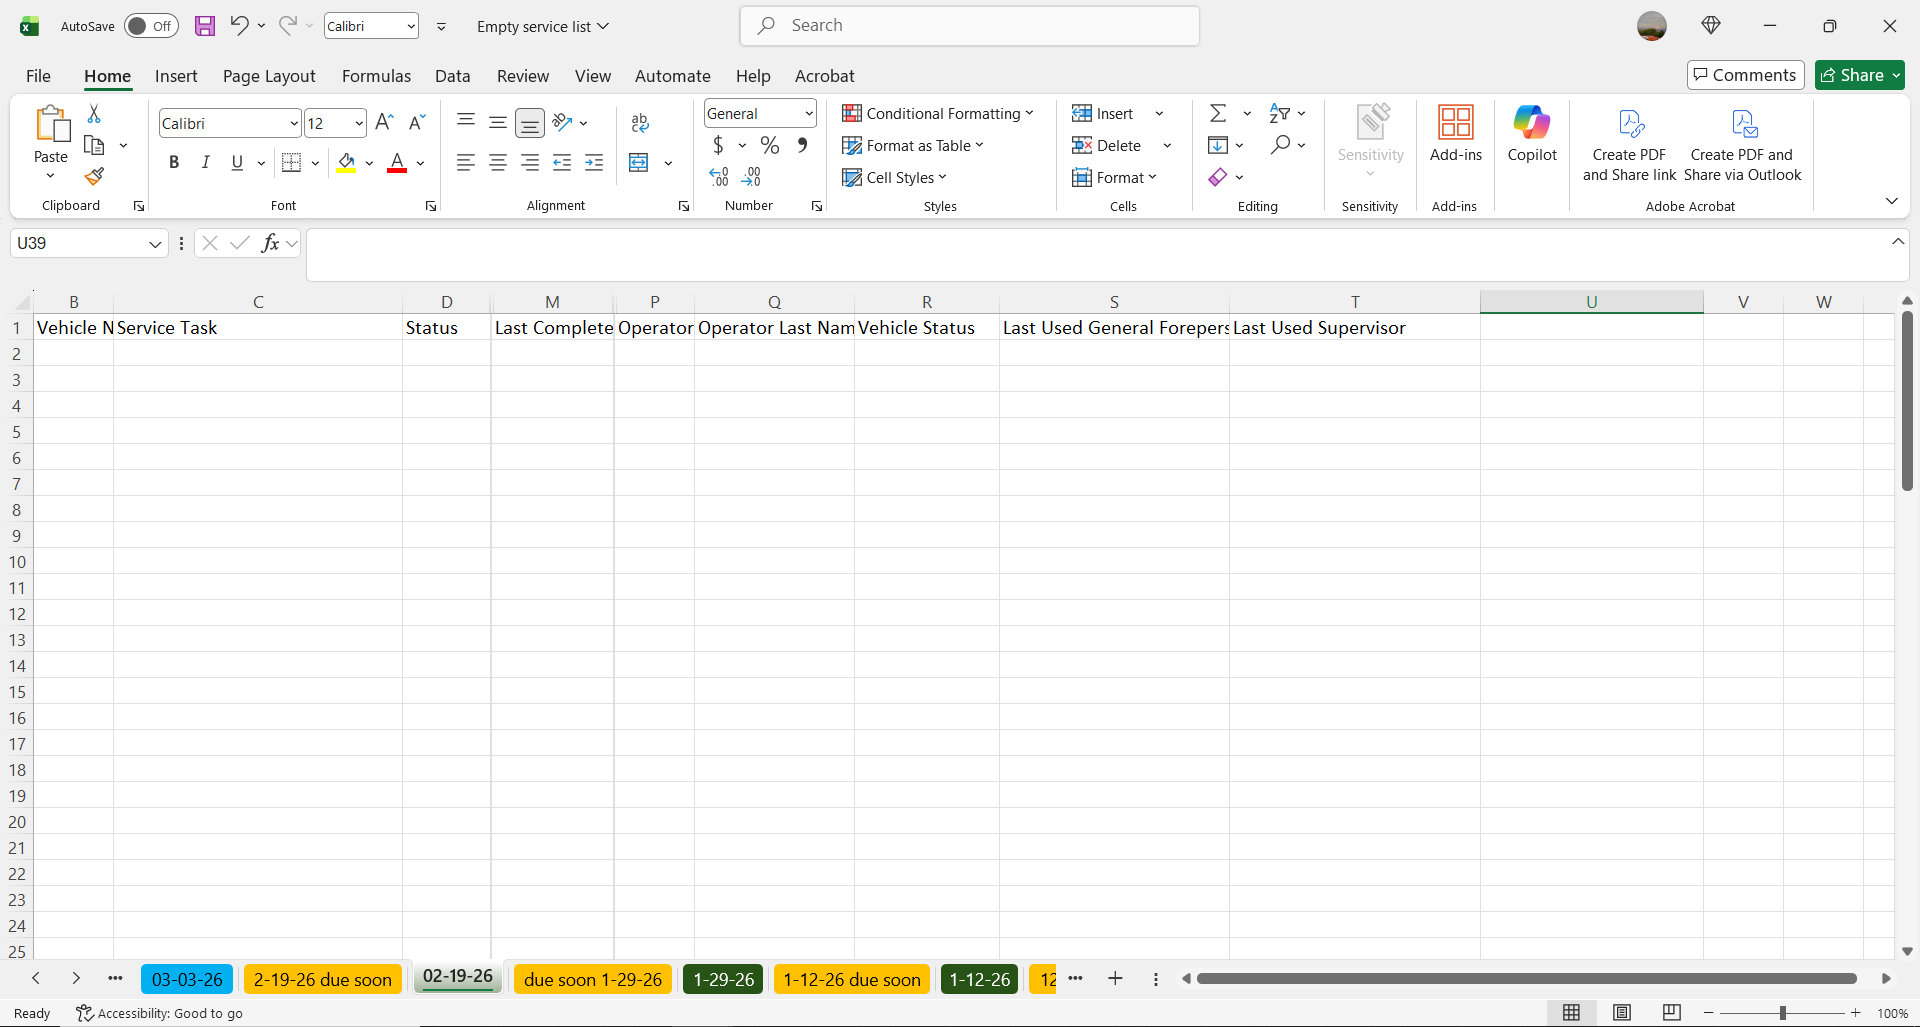Switch to the Data tab
Screen dimensions: 1920x1027
[452, 76]
